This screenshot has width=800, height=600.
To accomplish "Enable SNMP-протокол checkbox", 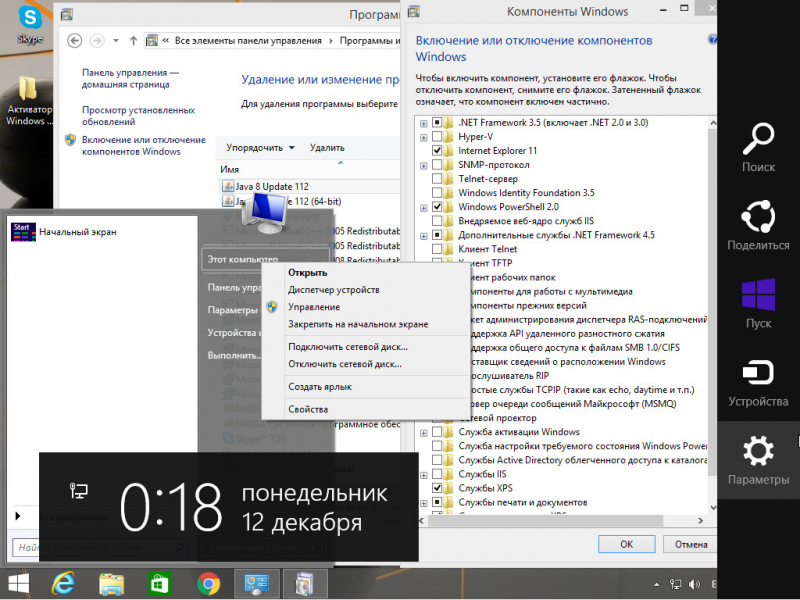I will (x=437, y=165).
